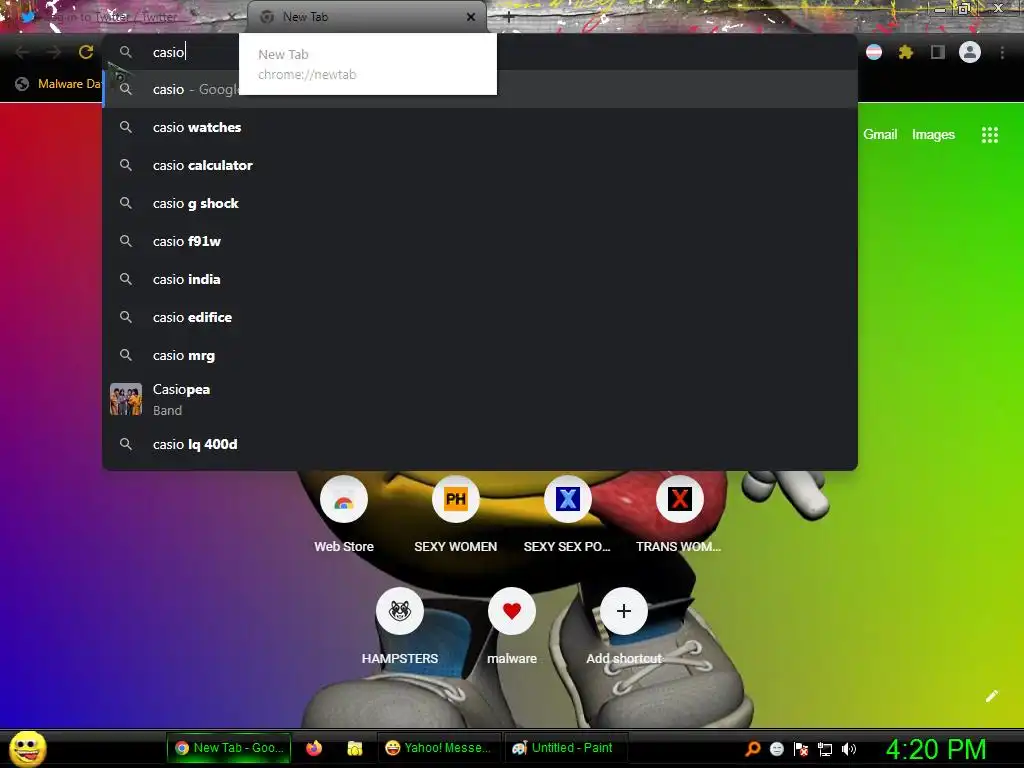Open Firefox from the taskbar

click(314, 748)
